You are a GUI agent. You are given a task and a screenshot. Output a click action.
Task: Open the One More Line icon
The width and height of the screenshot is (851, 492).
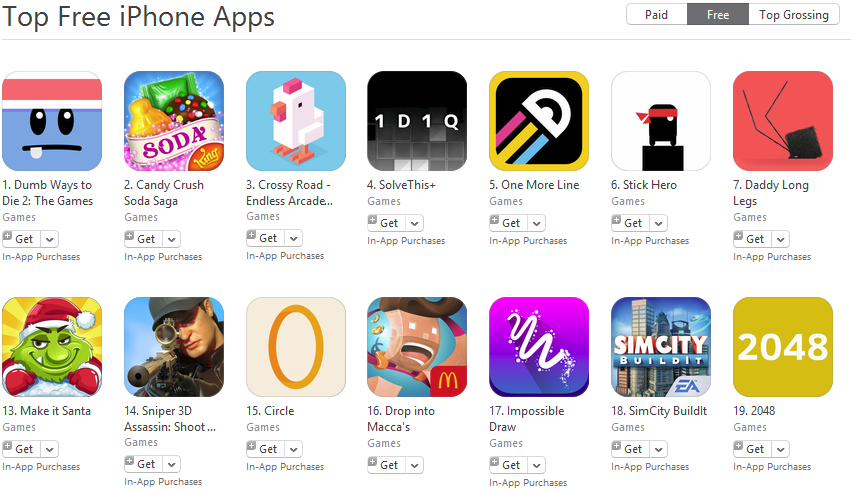pyautogui.click(x=539, y=121)
